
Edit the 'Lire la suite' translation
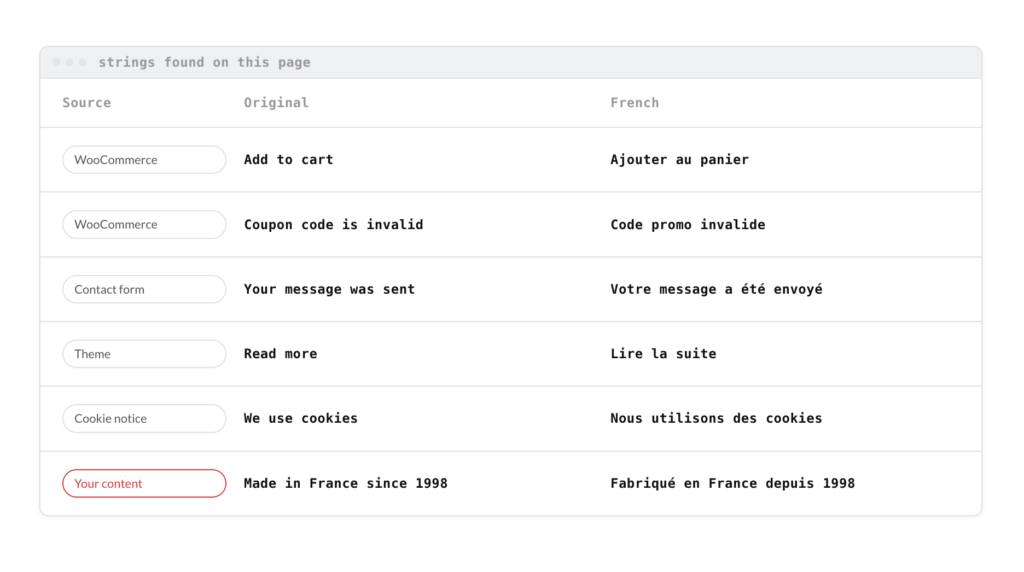(x=664, y=353)
